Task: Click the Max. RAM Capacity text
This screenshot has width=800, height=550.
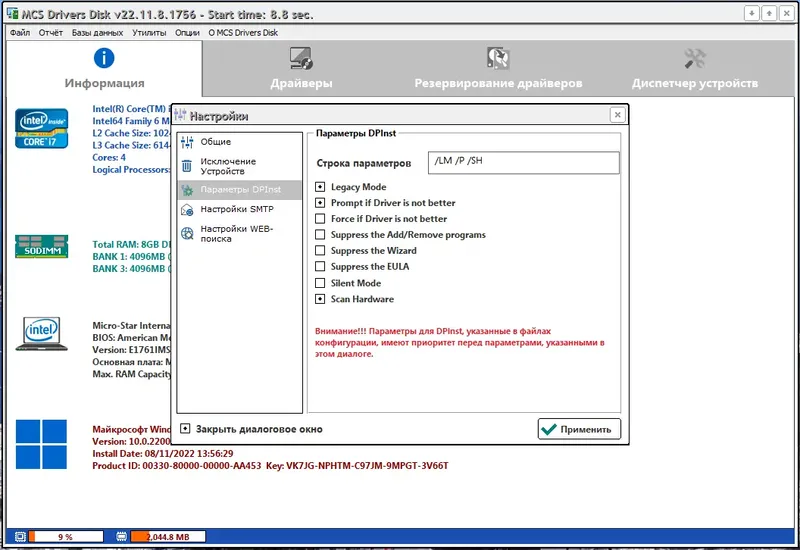Action: coord(131,374)
